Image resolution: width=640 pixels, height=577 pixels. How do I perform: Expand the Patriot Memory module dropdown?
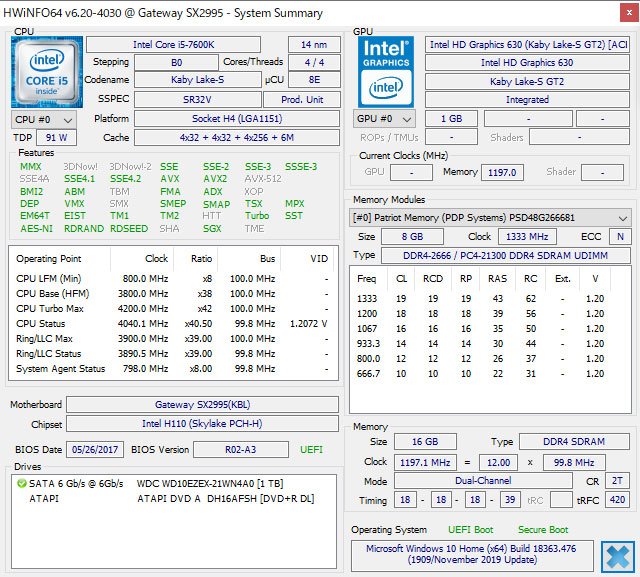pos(490,217)
